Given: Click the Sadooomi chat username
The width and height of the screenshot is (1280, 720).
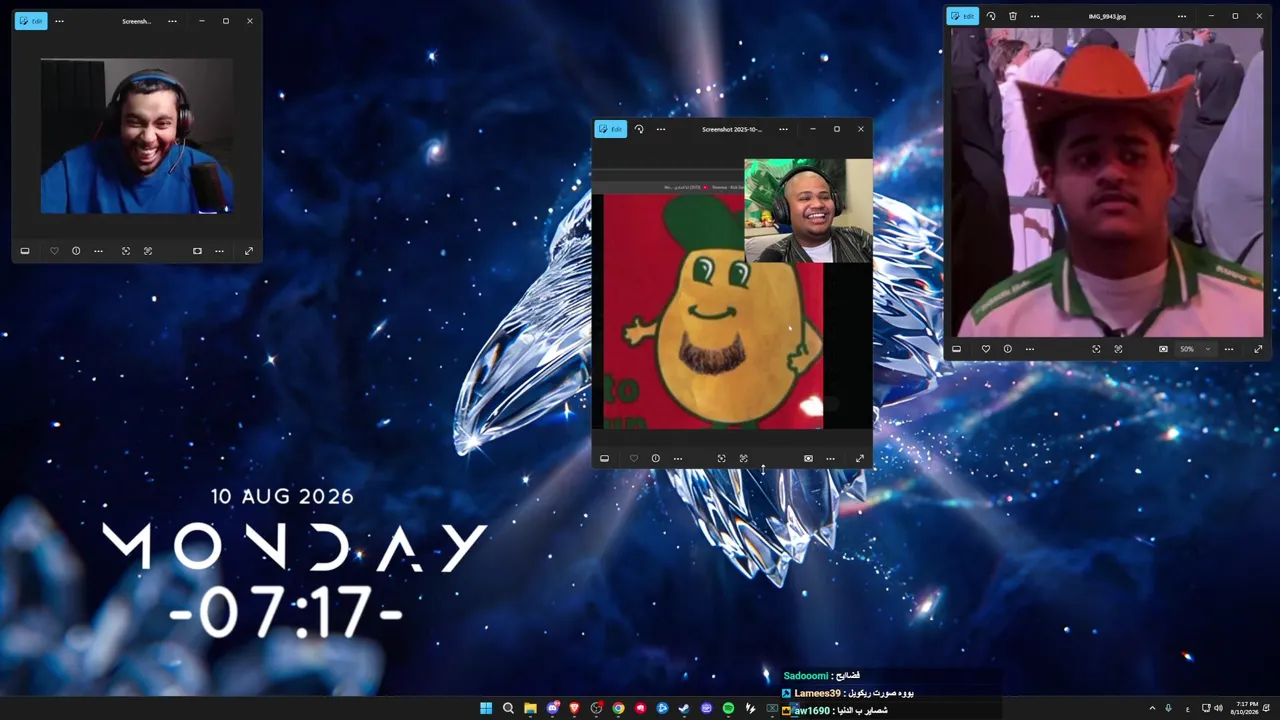Looking at the screenshot, I should [x=807, y=676].
